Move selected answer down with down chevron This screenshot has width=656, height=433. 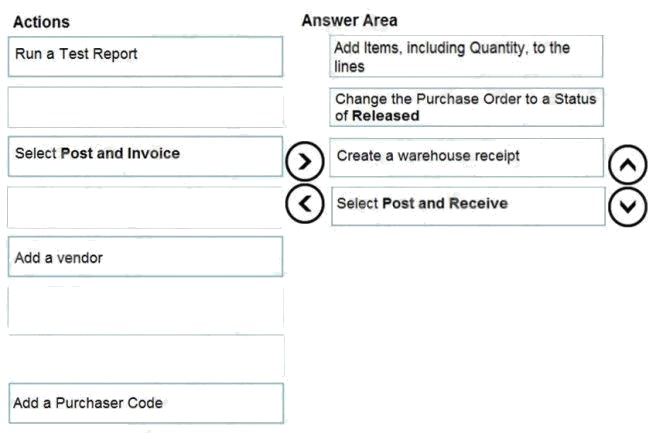point(628,207)
